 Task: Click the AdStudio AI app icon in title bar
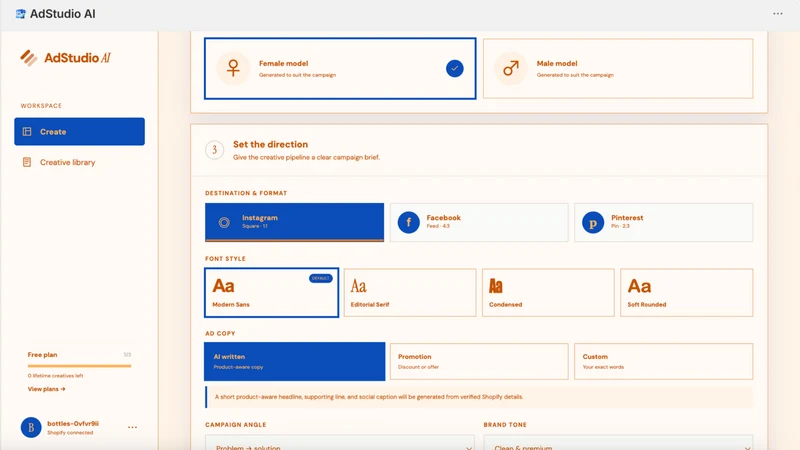[x=20, y=14]
